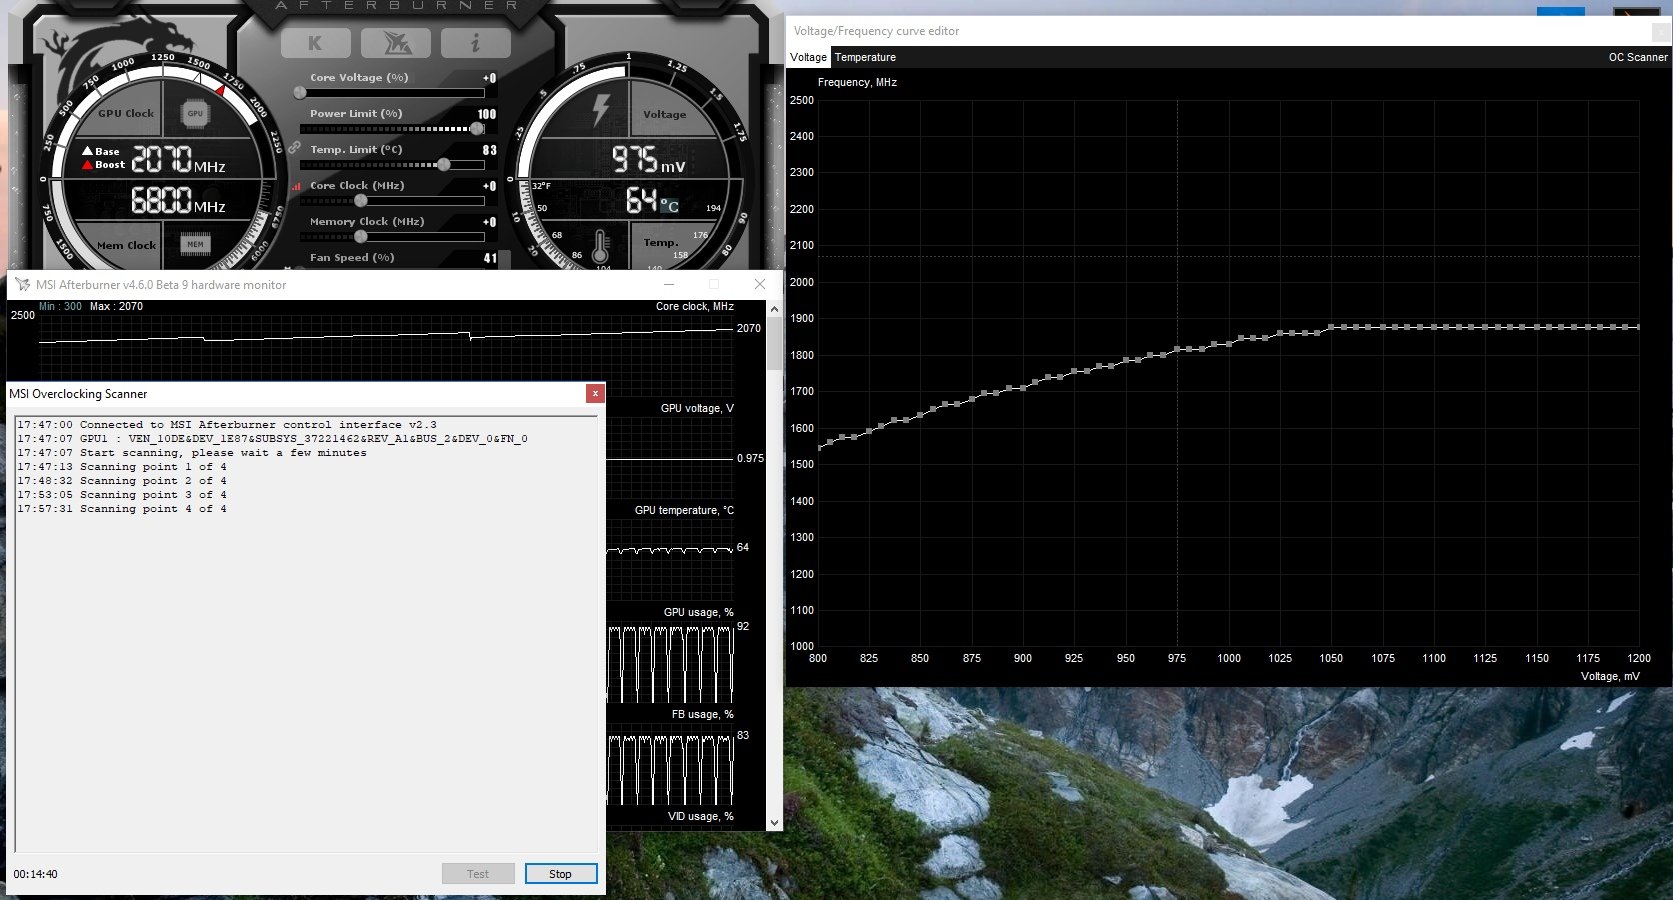Click the Stop button in Overclocking Scanner
The width and height of the screenshot is (1673, 900).
[560, 874]
